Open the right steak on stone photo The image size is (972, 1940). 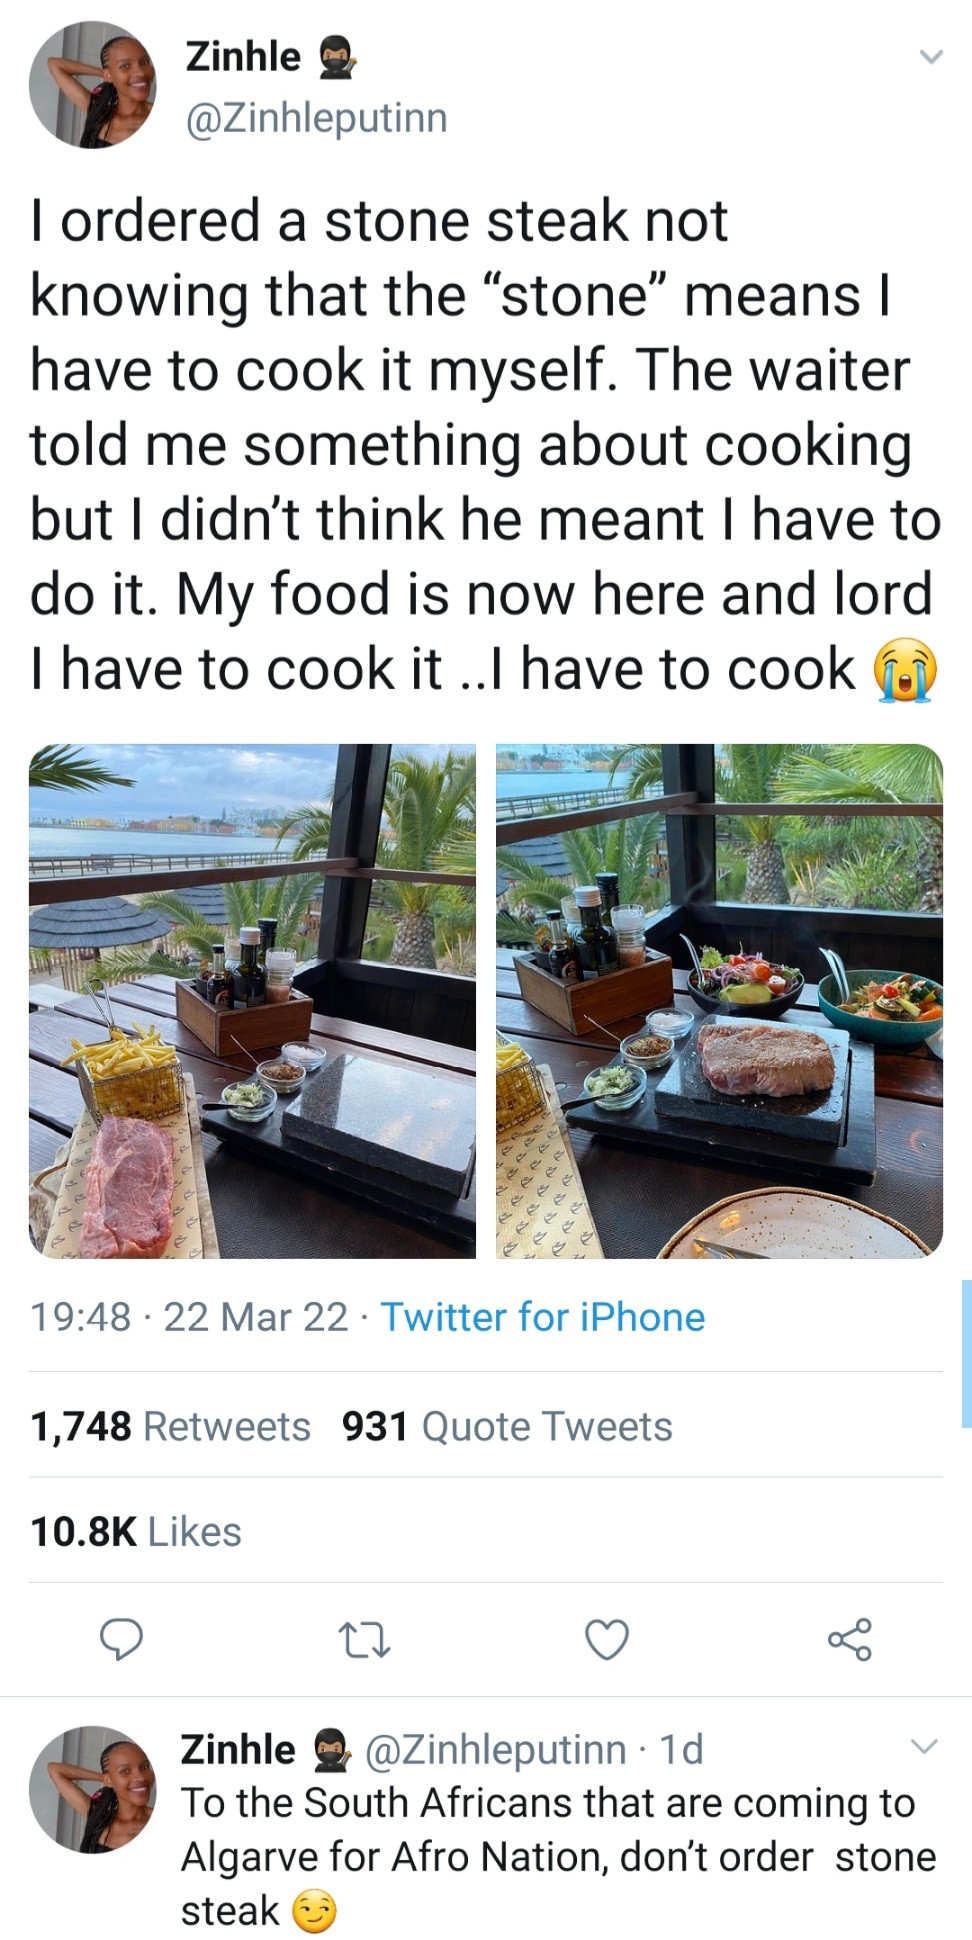click(719, 1000)
